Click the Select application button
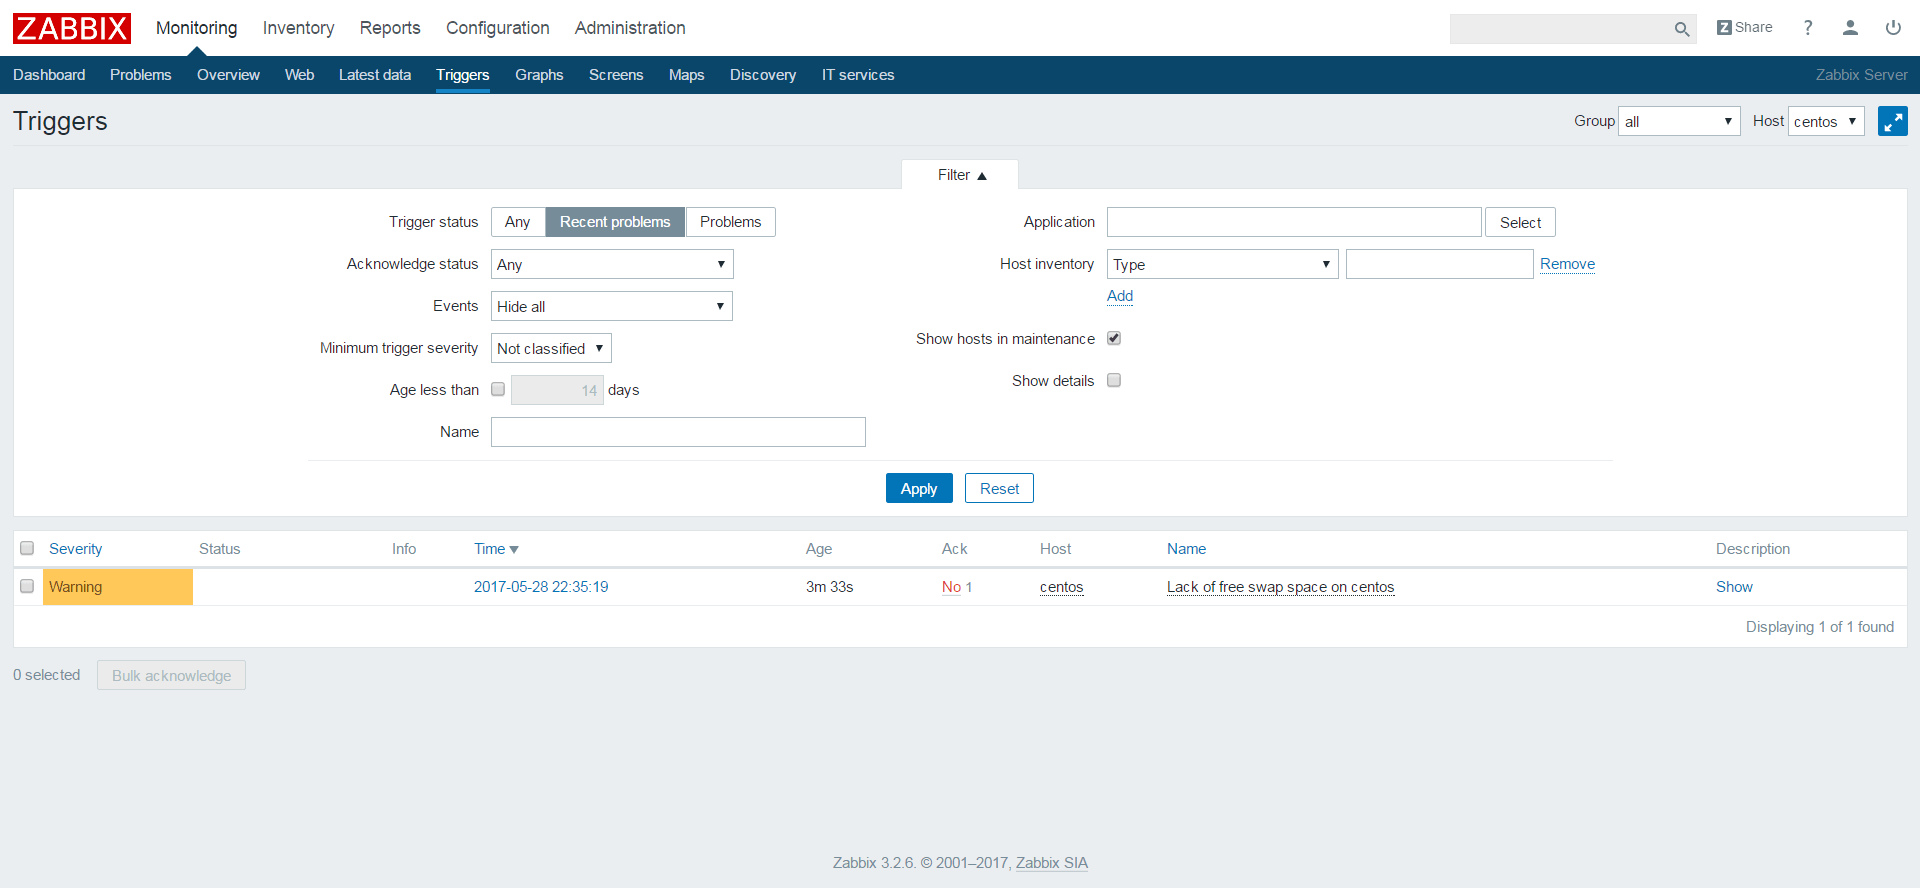Viewport: 1920px width, 888px height. [x=1520, y=222]
